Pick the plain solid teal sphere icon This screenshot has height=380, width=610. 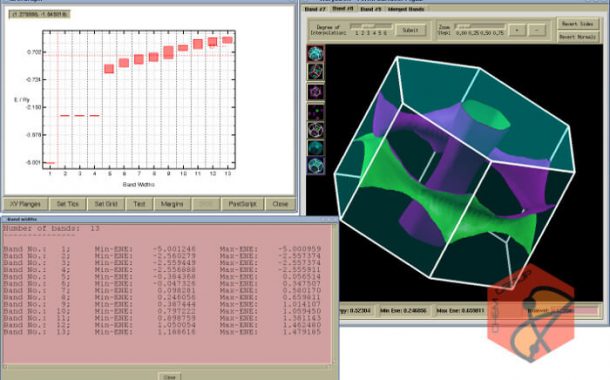[316, 147]
